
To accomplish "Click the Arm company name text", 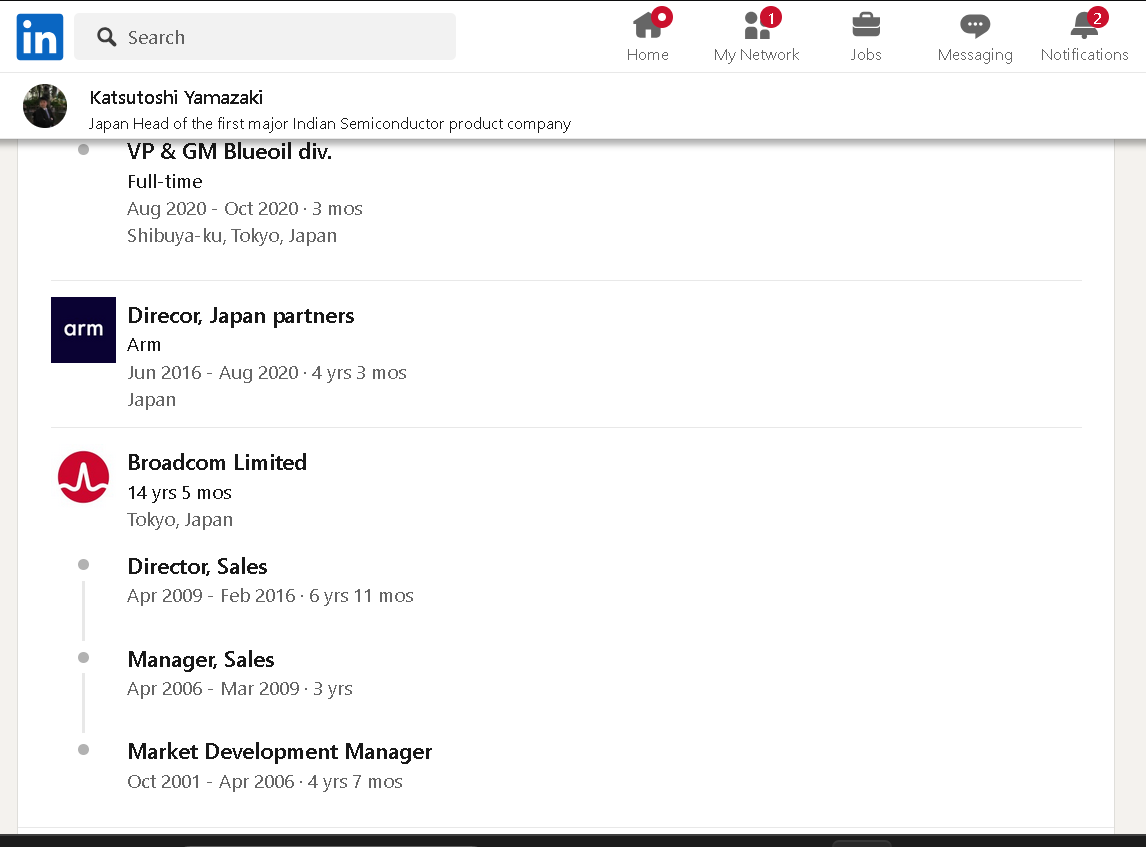I will (144, 345).
